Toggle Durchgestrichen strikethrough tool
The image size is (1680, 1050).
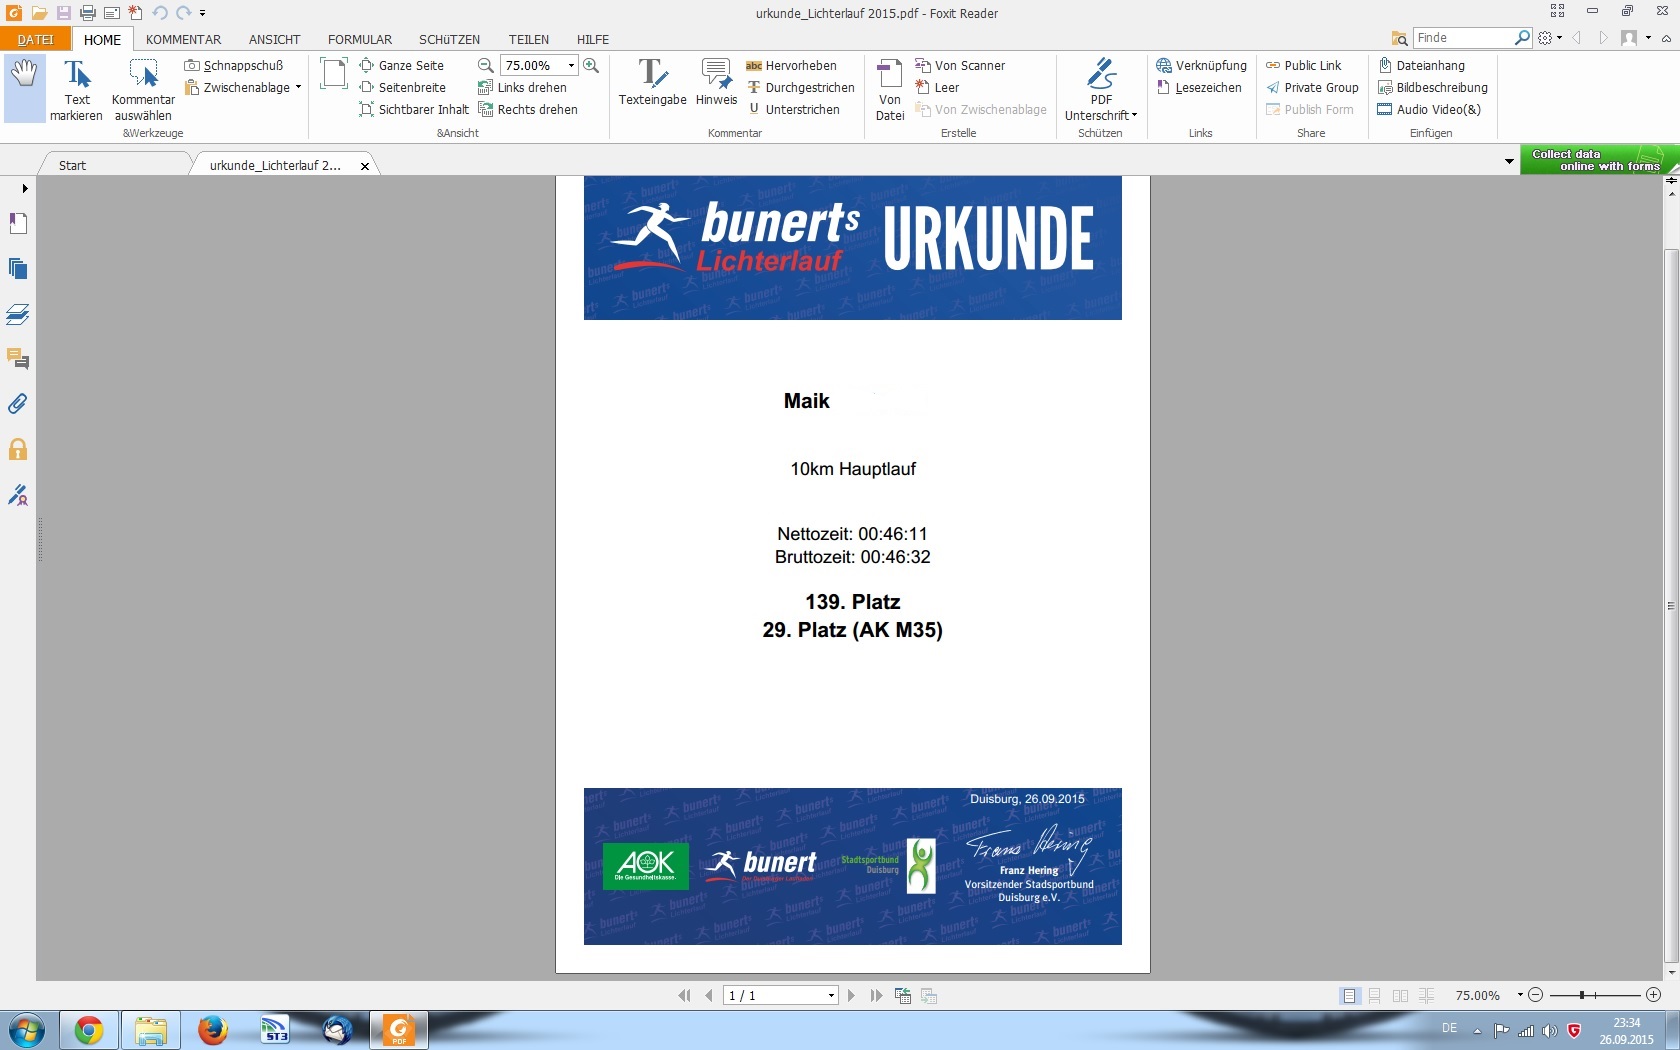(801, 87)
